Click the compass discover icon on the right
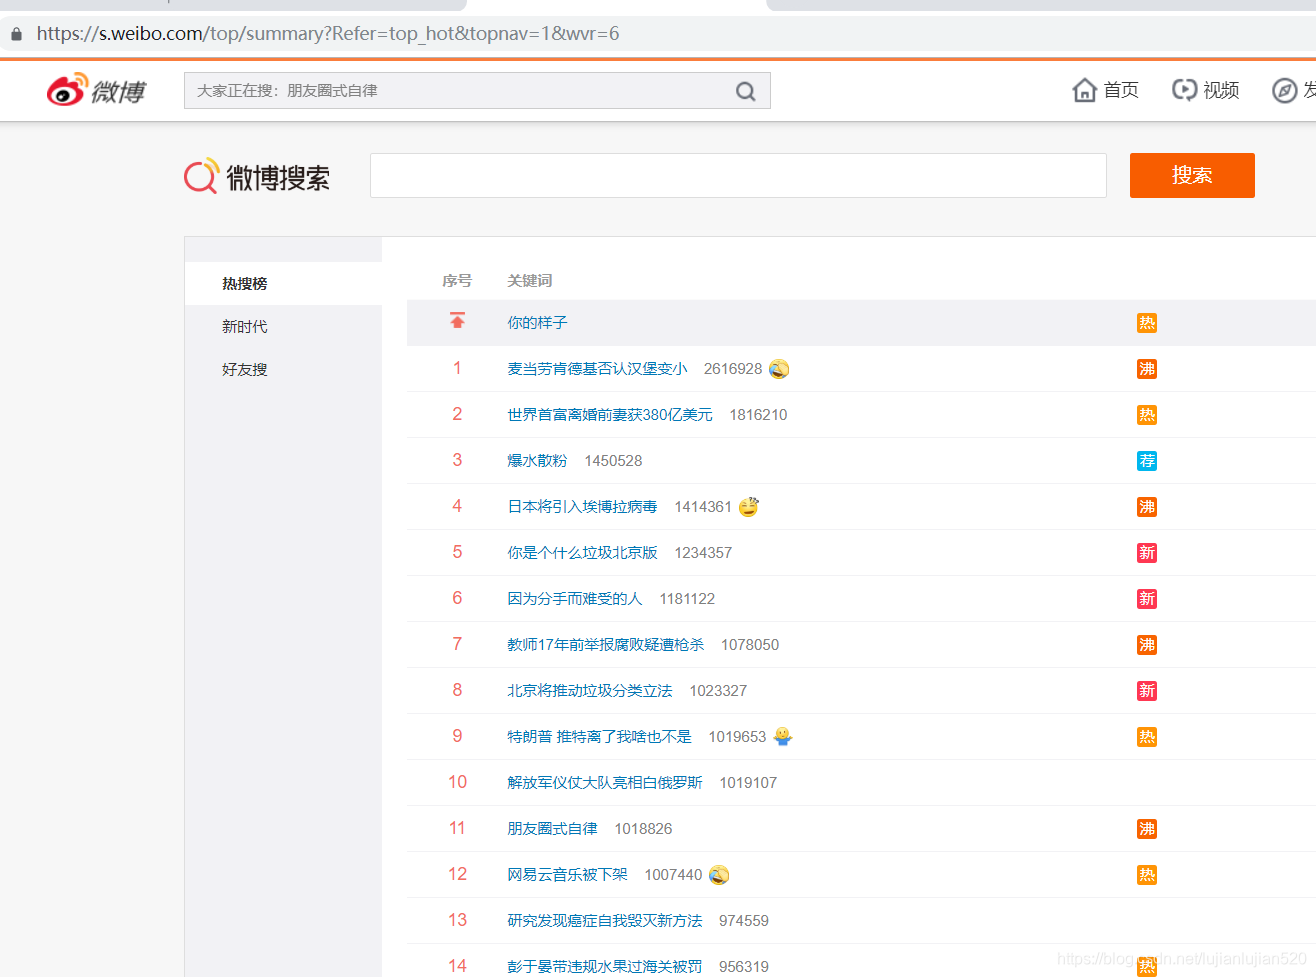This screenshot has width=1316, height=977. pyautogui.click(x=1285, y=90)
